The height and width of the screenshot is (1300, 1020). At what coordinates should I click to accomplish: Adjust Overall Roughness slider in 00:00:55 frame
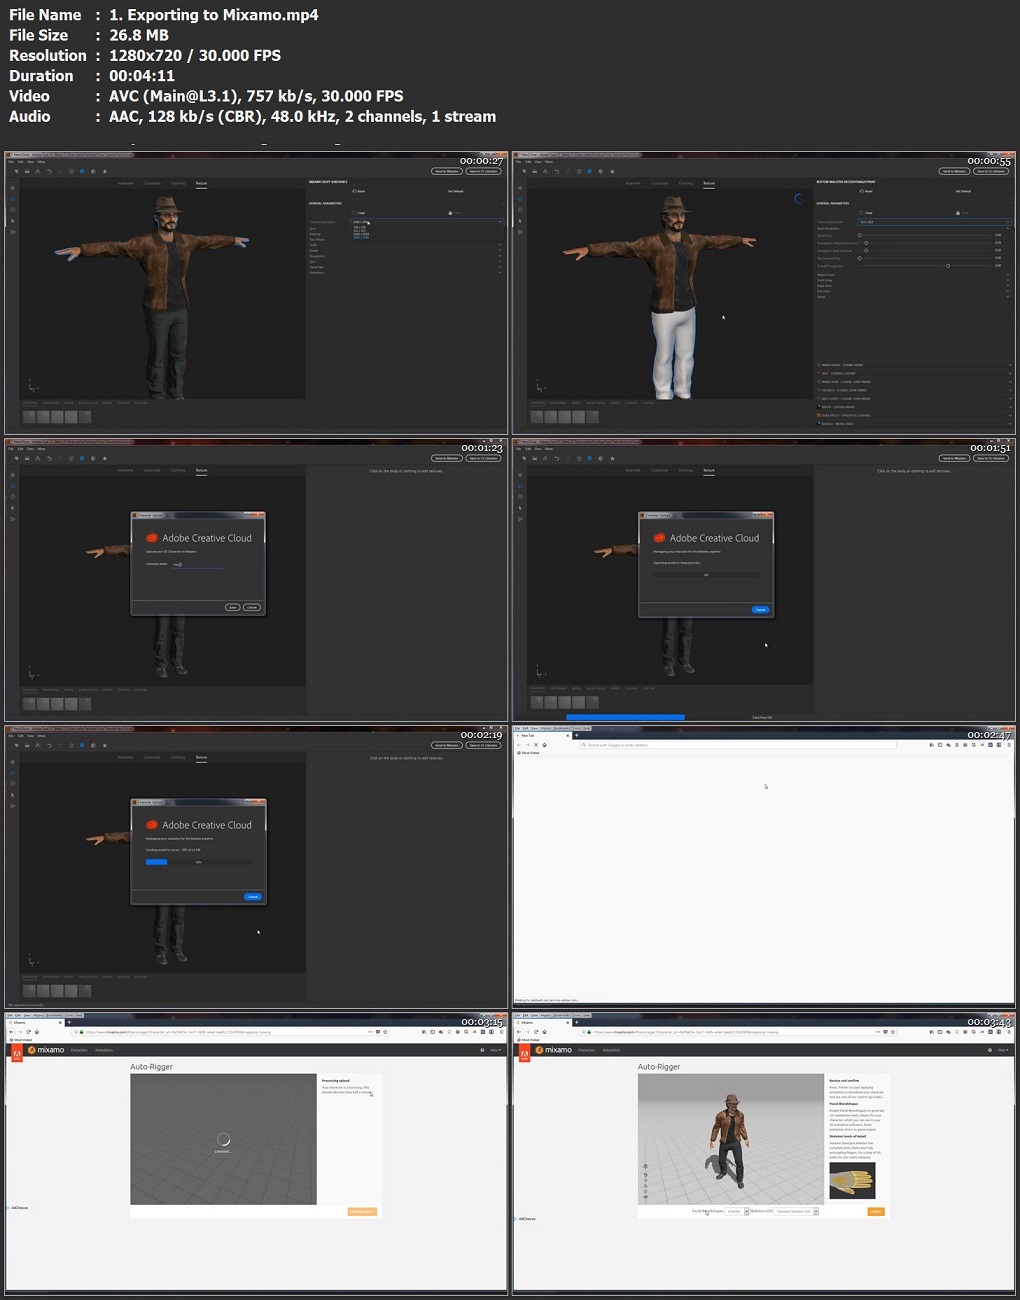click(948, 266)
